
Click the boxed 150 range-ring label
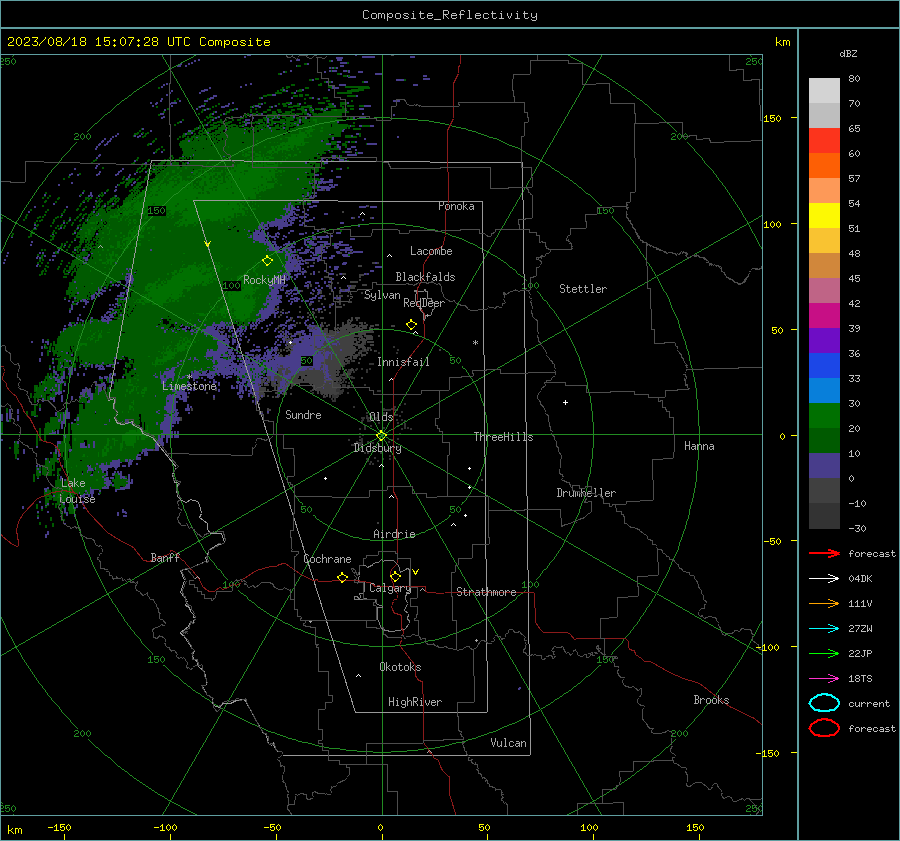156,211
